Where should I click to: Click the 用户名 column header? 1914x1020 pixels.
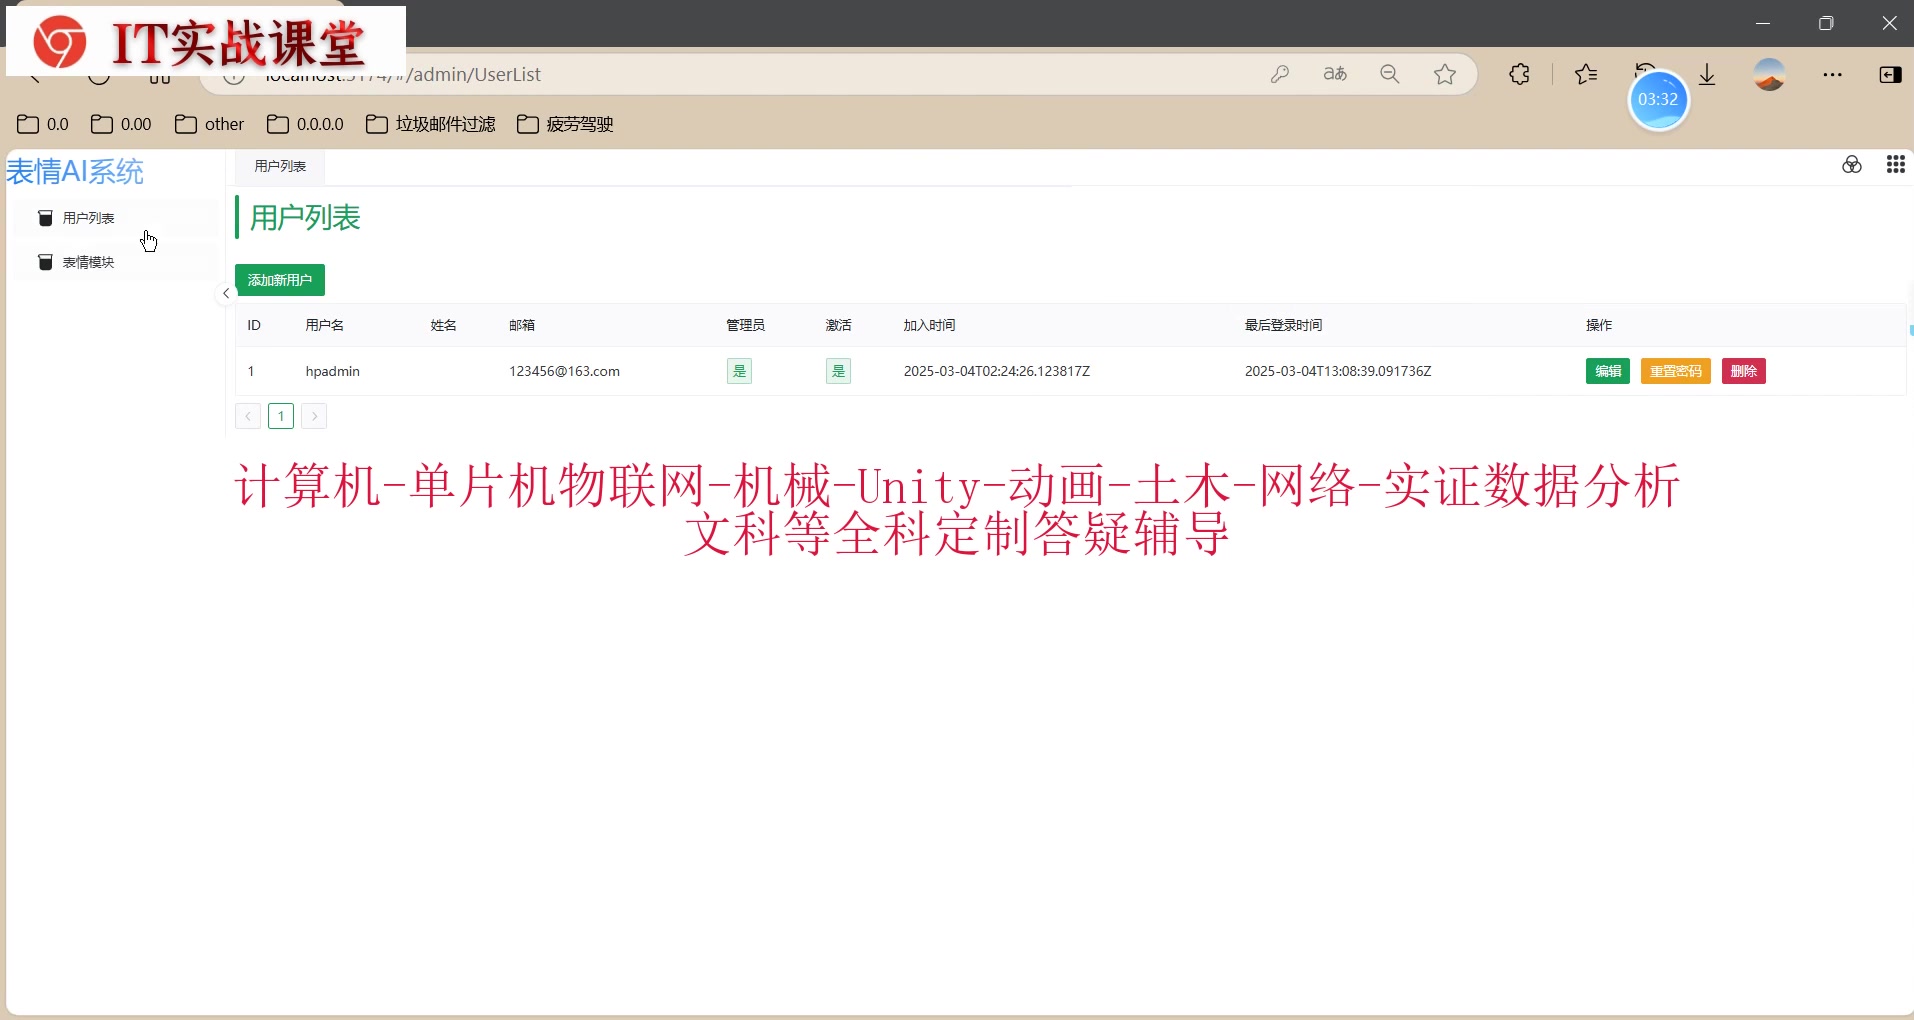pyautogui.click(x=325, y=325)
